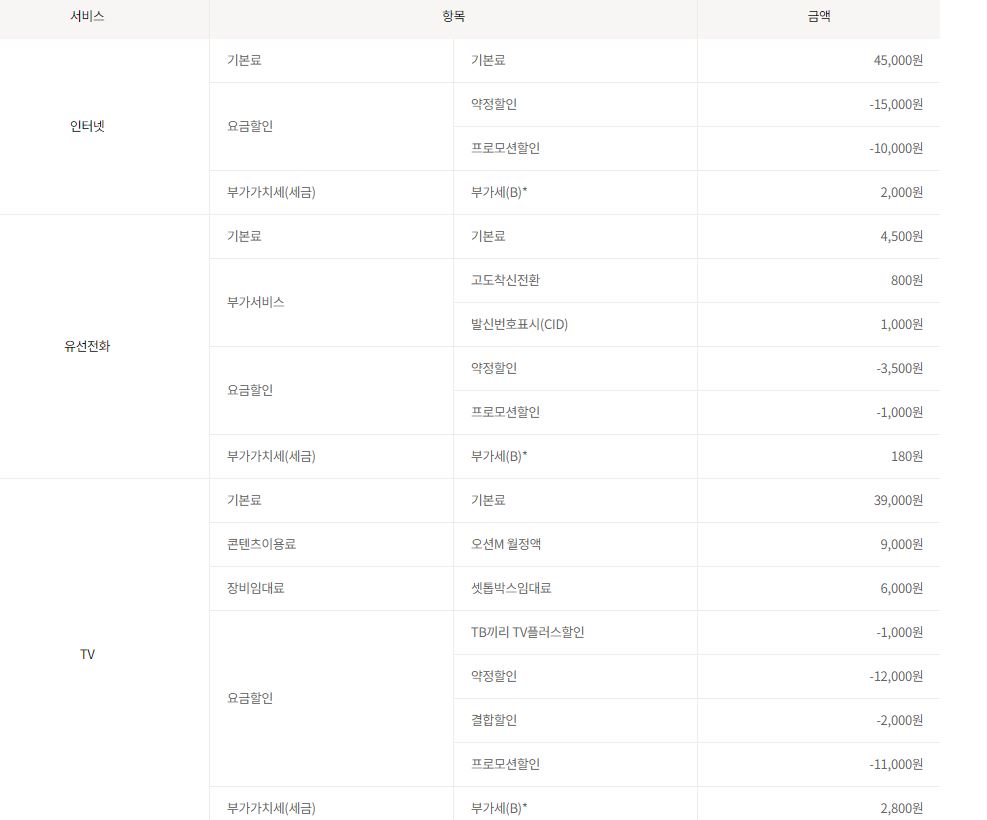
Task: Click the 부가서비스 category cell
Action: pyautogui.click(x=255, y=302)
